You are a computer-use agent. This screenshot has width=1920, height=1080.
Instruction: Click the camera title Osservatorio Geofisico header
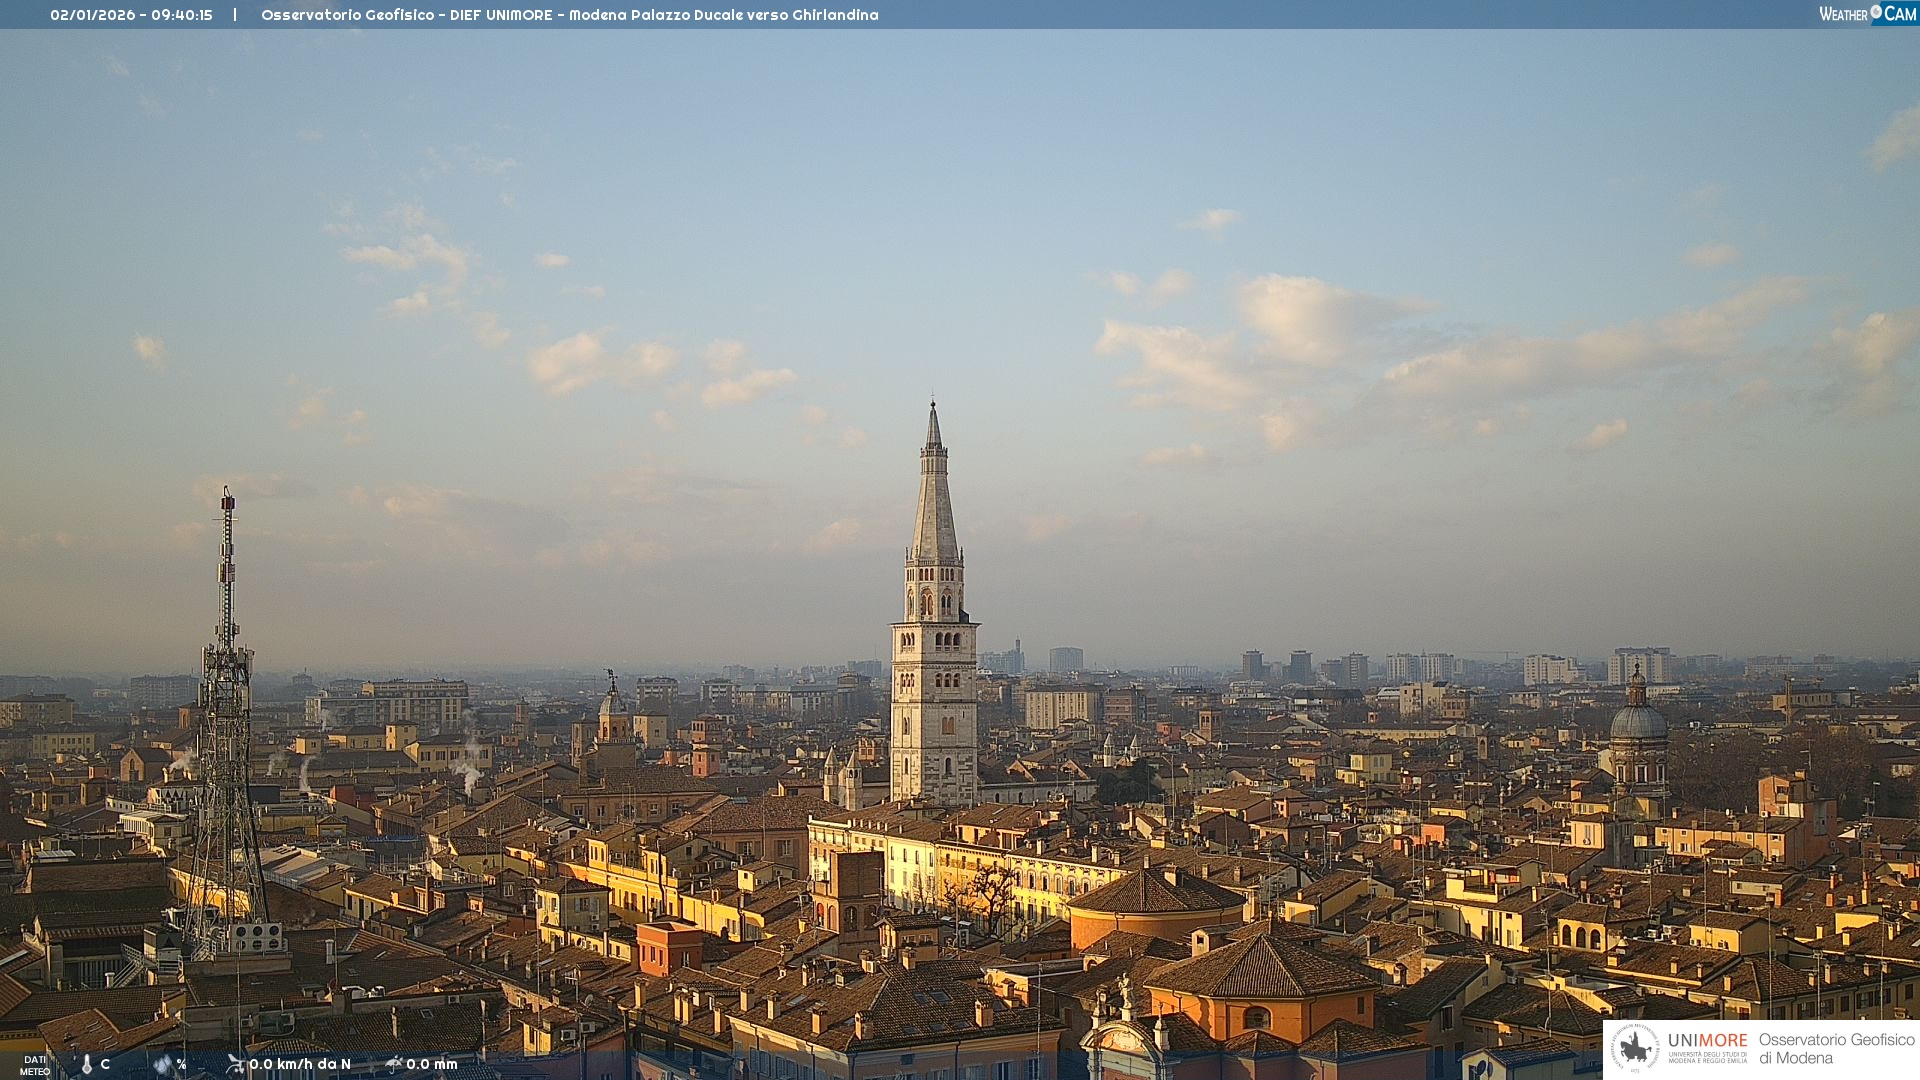point(347,15)
